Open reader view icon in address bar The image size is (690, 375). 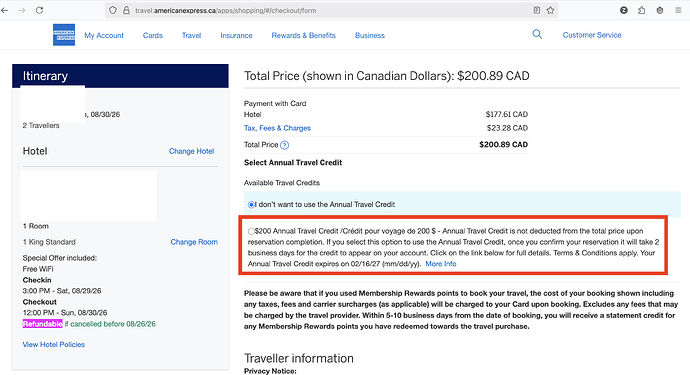point(537,10)
